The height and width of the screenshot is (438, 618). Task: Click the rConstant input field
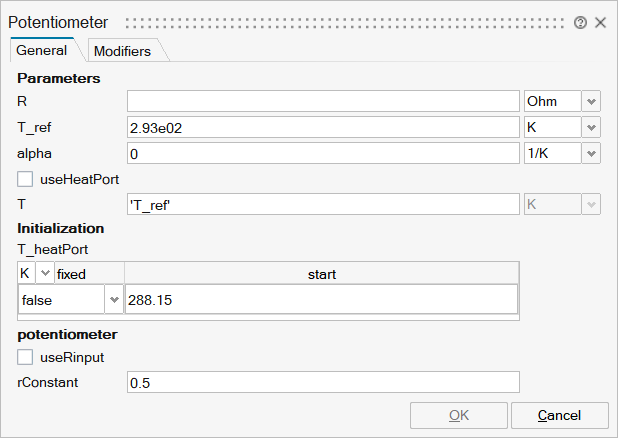323,382
